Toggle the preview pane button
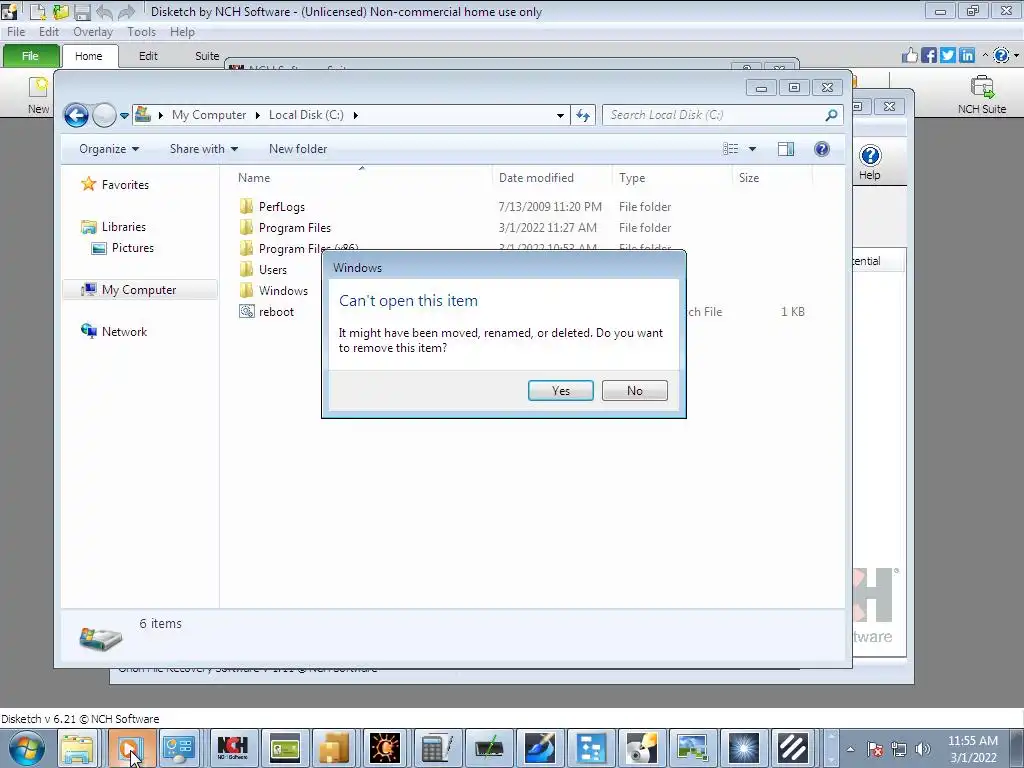The image size is (1024, 768). (786, 149)
